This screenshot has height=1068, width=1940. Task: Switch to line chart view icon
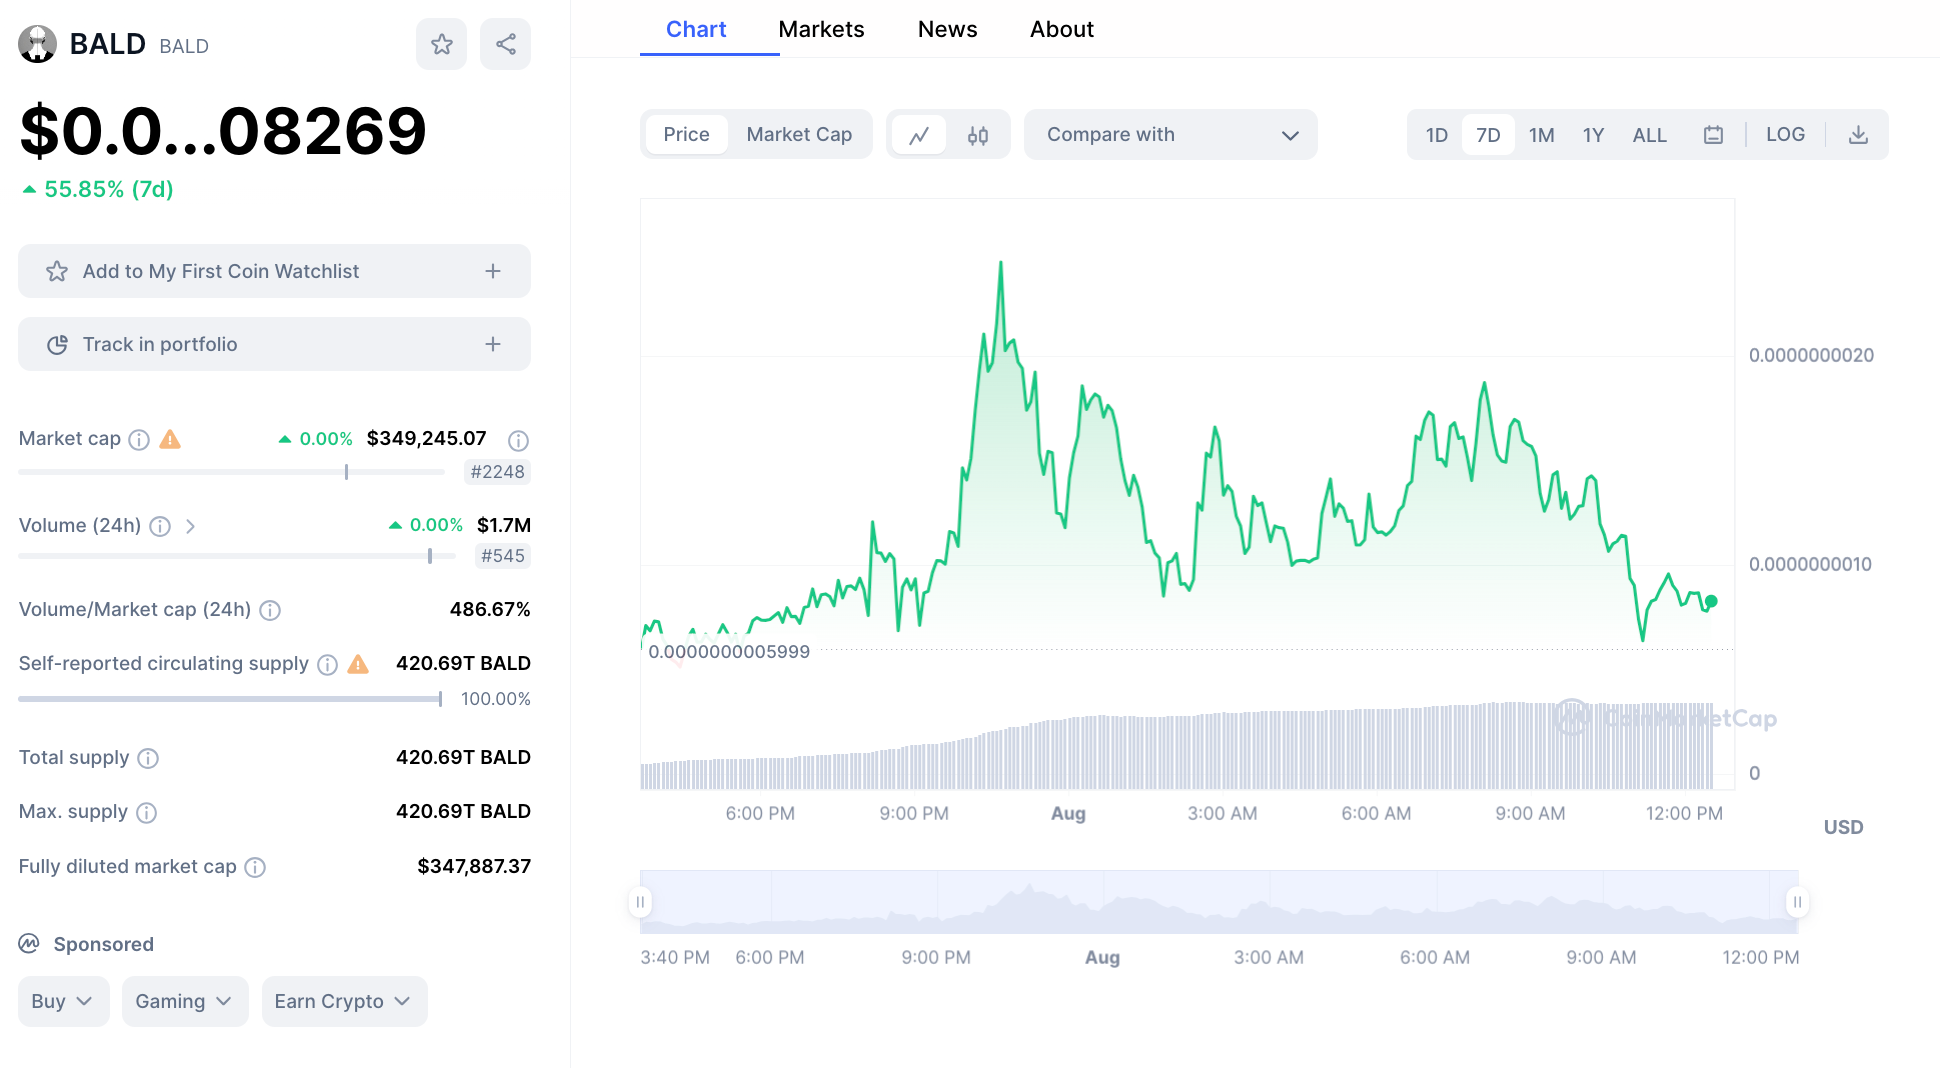point(919,135)
